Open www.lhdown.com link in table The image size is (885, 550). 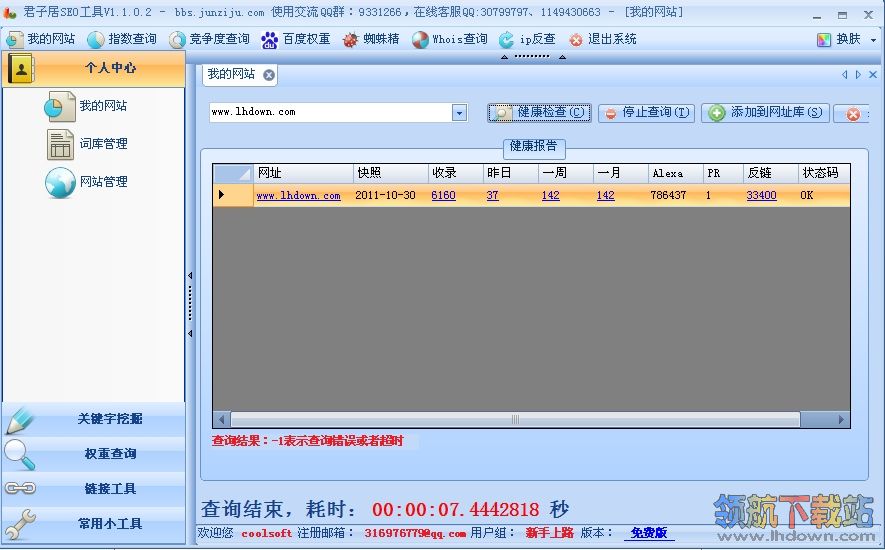(x=299, y=196)
